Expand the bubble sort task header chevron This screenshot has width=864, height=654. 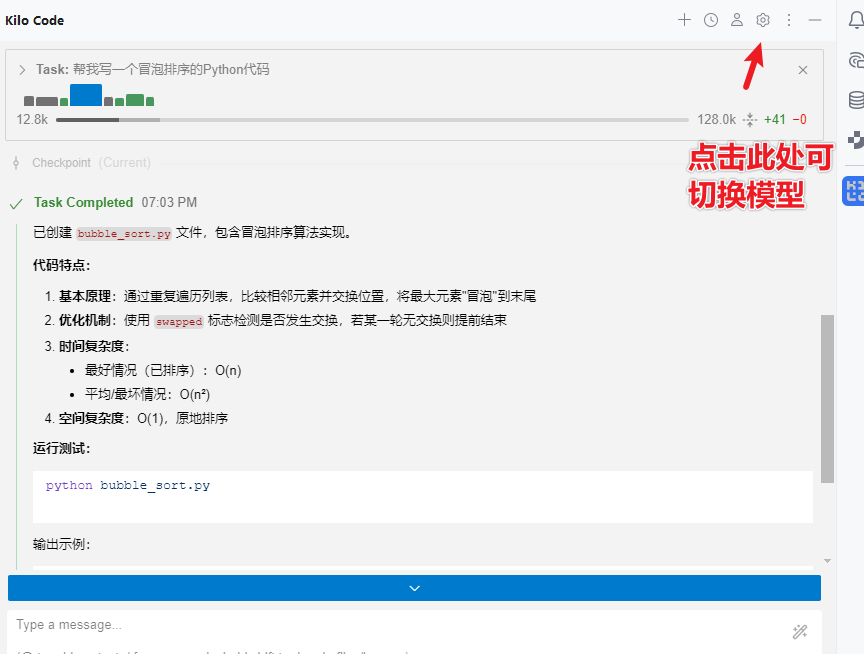22,70
